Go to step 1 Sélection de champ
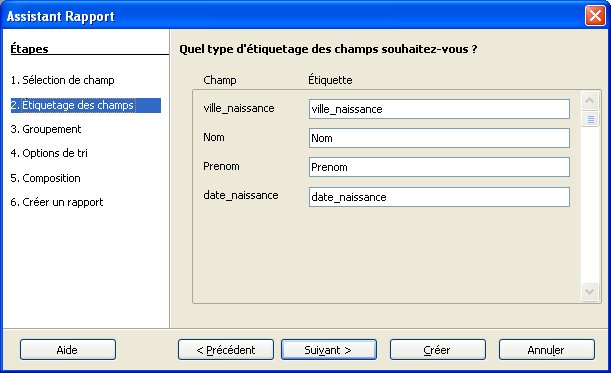 pos(62,80)
